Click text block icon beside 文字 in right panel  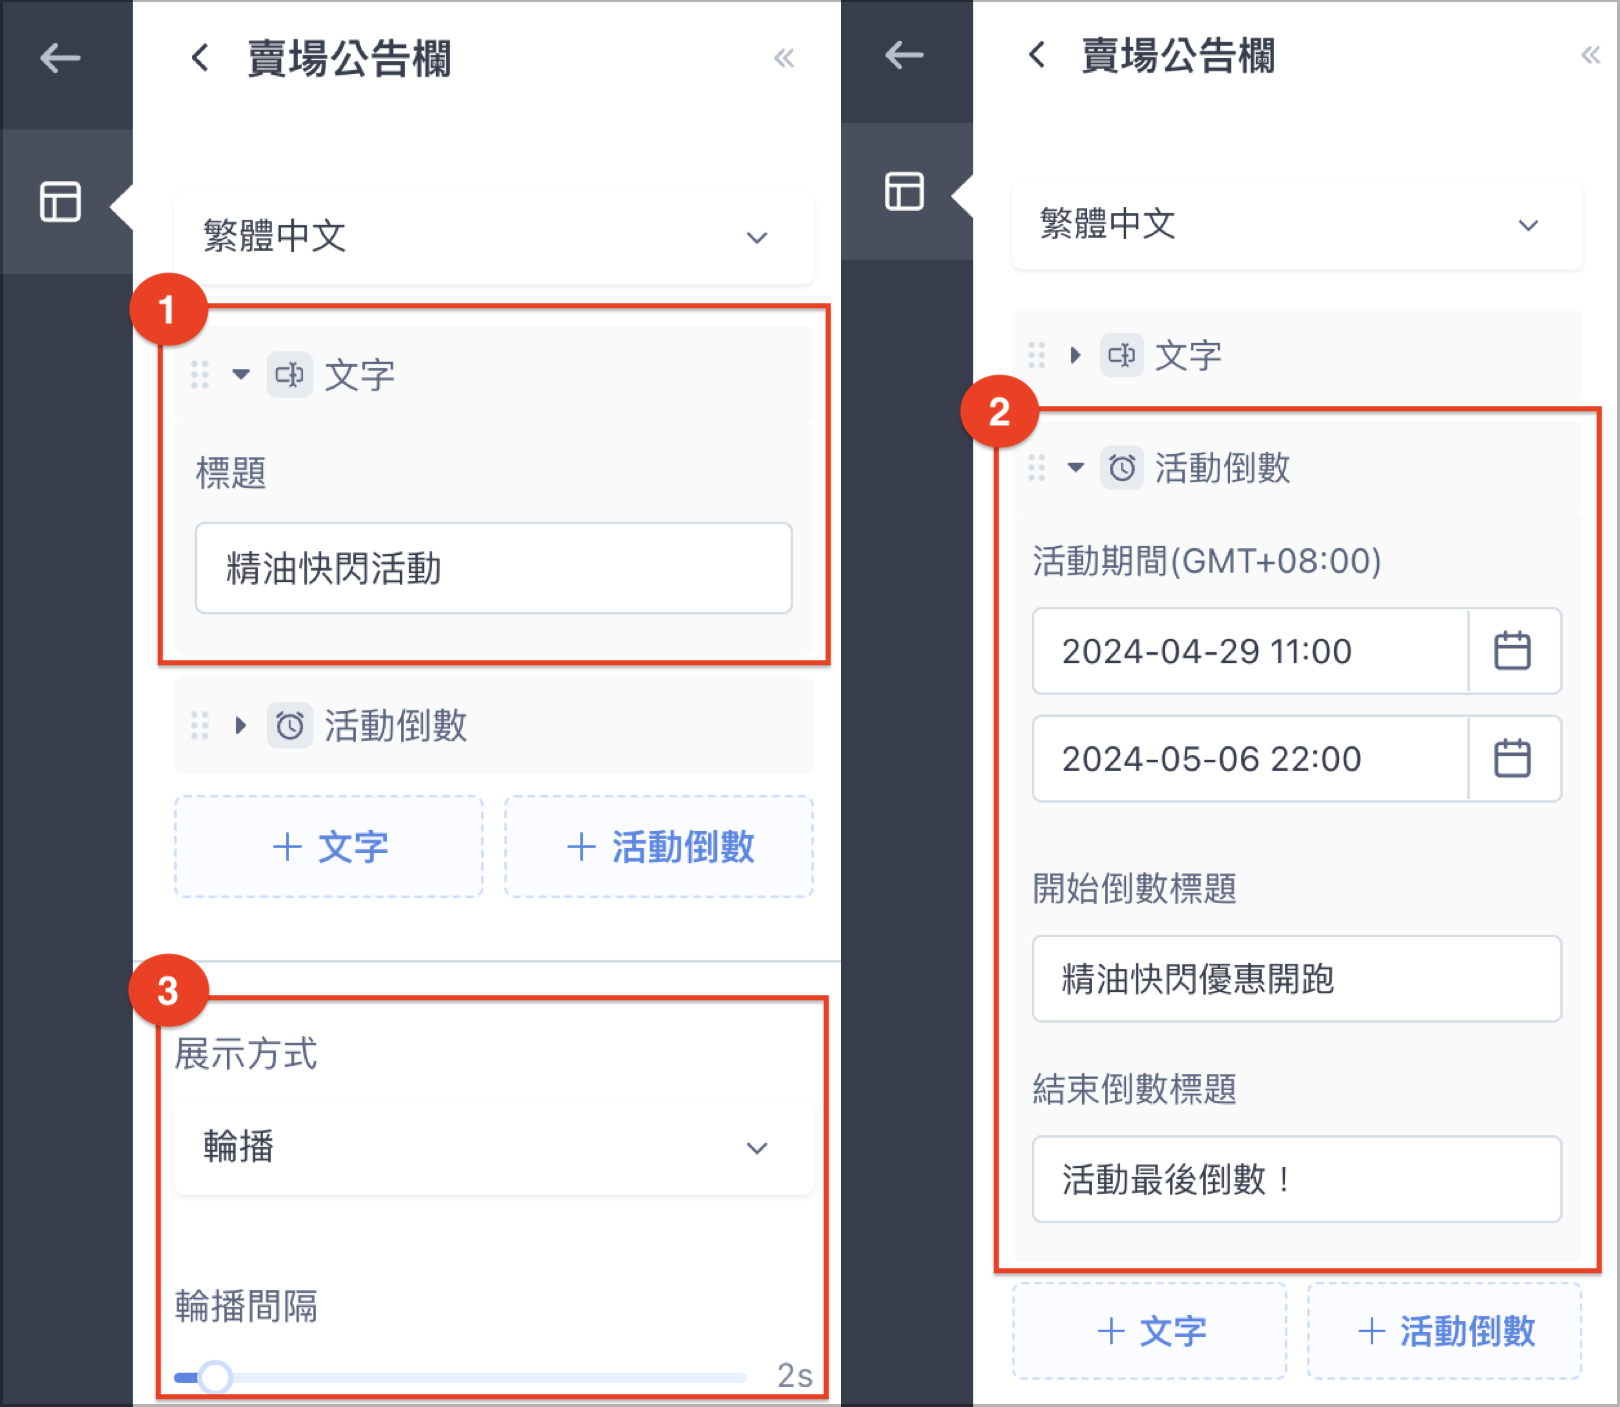pyautogui.click(x=1122, y=355)
